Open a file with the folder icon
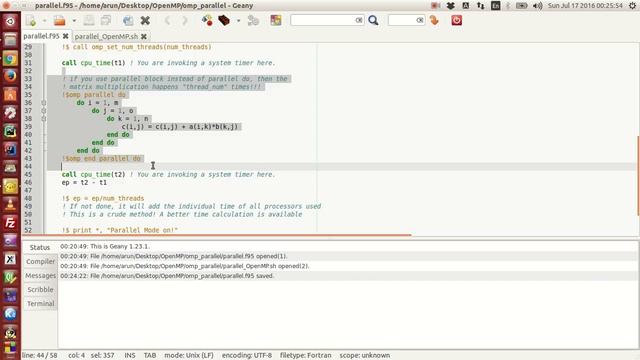This screenshot has height=360, width=640. pyautogui.click(x=60, y=20)
